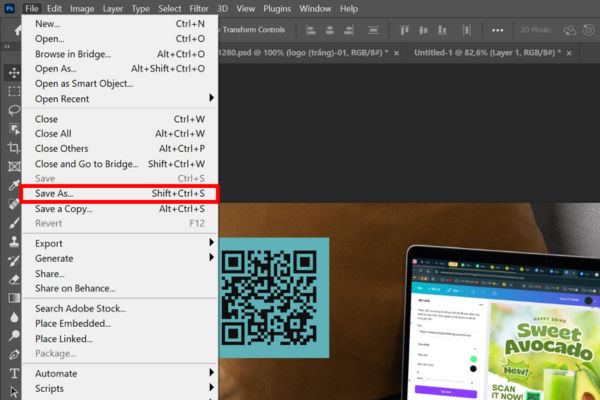
Task: Open the File menu
Action: 32,8
